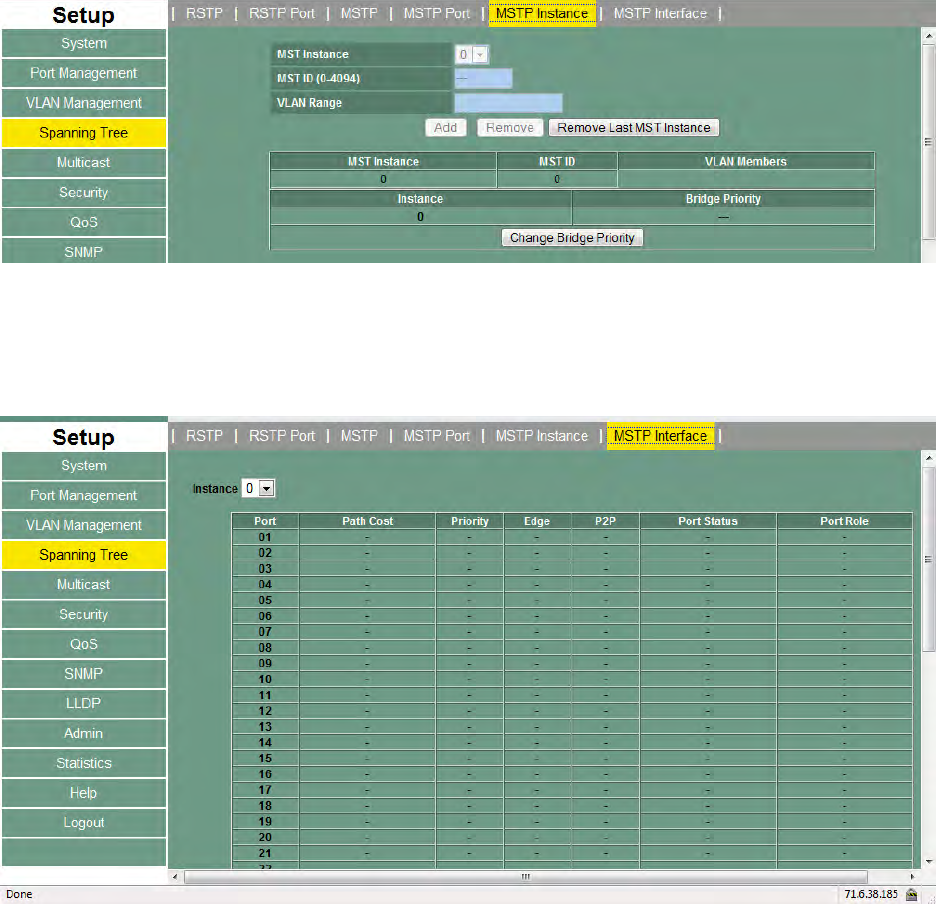Image resolution: width=936 pixels, height=904 pixels.
Task: Click Done status text
Action: click(x=19, y=894)
